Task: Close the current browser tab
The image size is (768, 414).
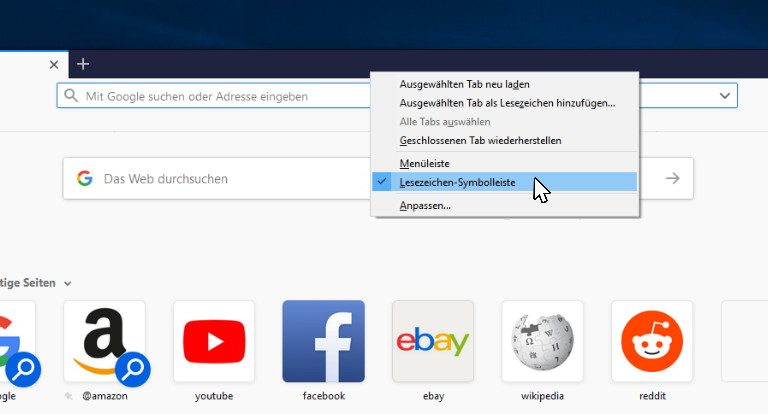Action: tap(54, 65)
